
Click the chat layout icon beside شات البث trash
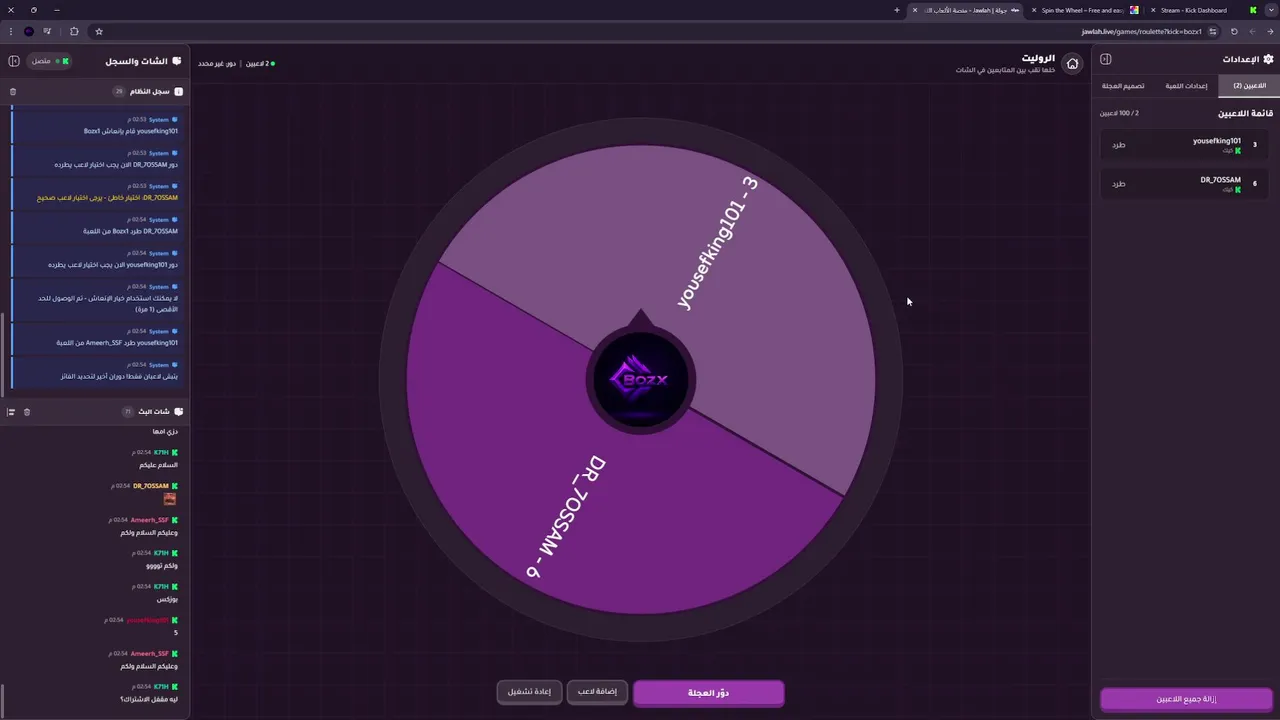(11, 412)
